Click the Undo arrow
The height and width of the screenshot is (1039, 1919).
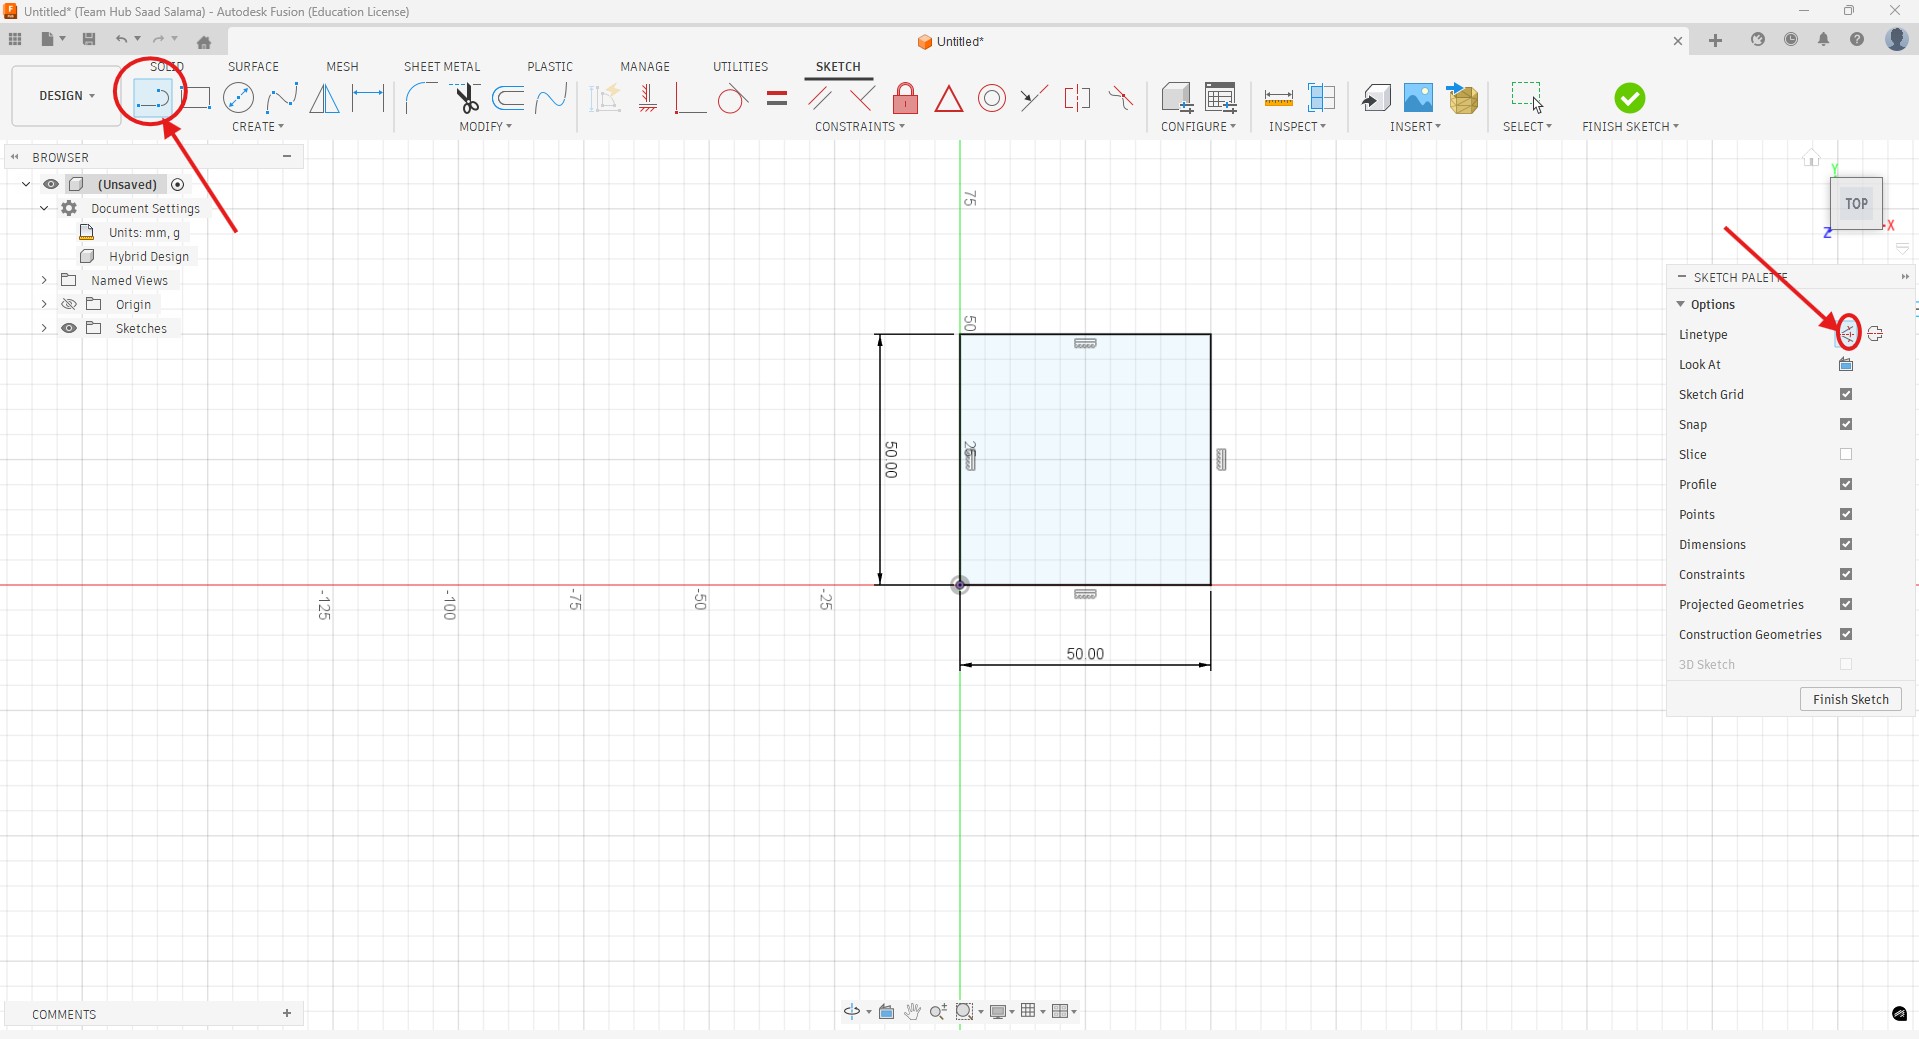[121, 40]
